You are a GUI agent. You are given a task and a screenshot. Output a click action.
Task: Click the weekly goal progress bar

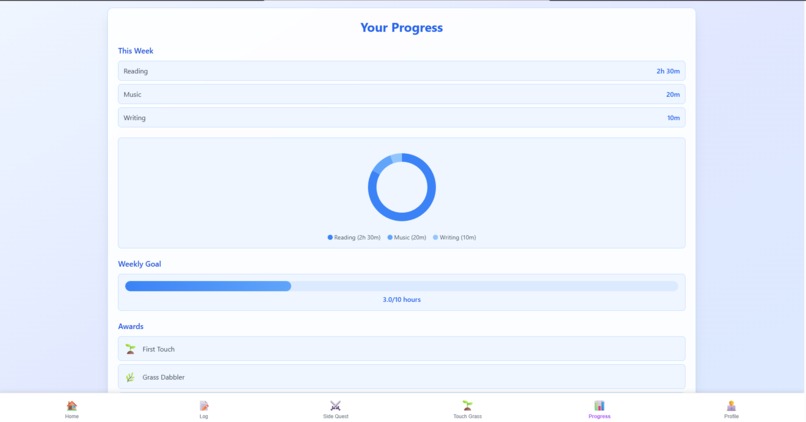pos(401,286)
